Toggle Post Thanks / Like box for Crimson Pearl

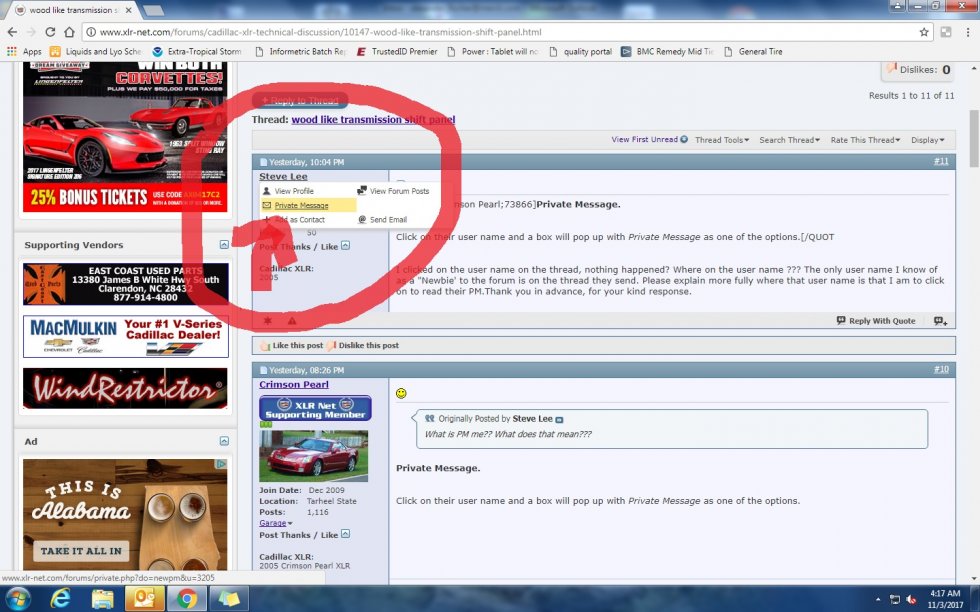[346, 534]
